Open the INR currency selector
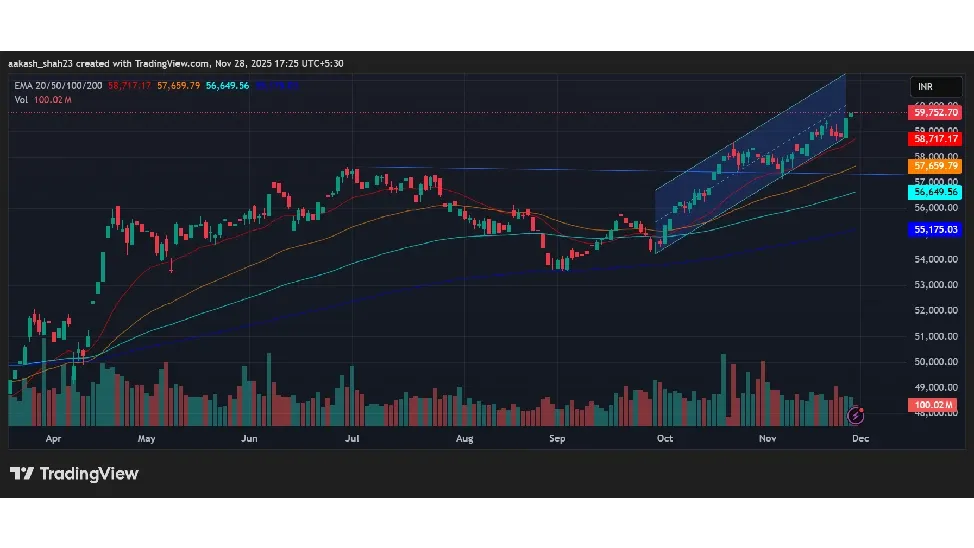Screen dimensions: 974x548 pos(927,87)
